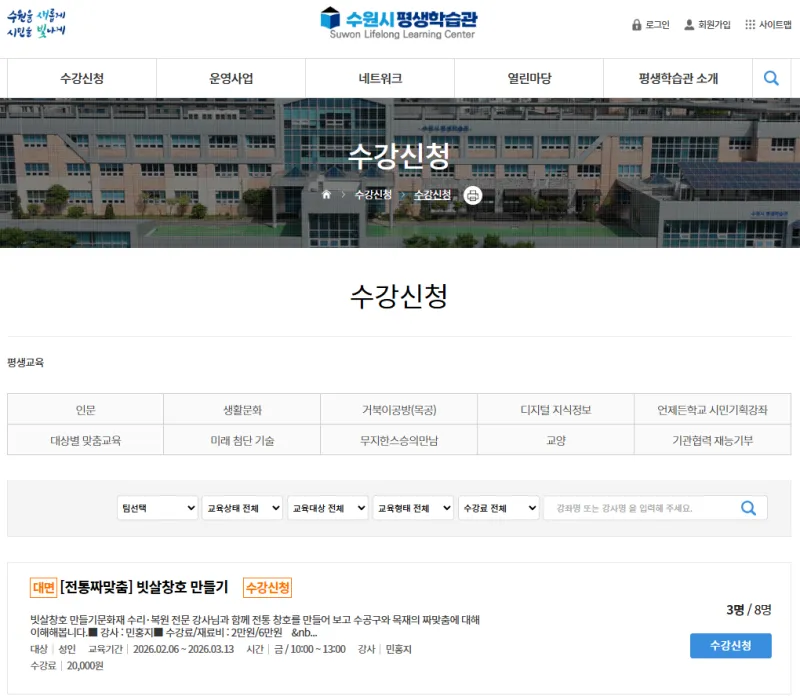Image resolution: width=800 pixels, height=700 pixels.
Task: Click the course or instructor name search field
Action: [640, 508]
